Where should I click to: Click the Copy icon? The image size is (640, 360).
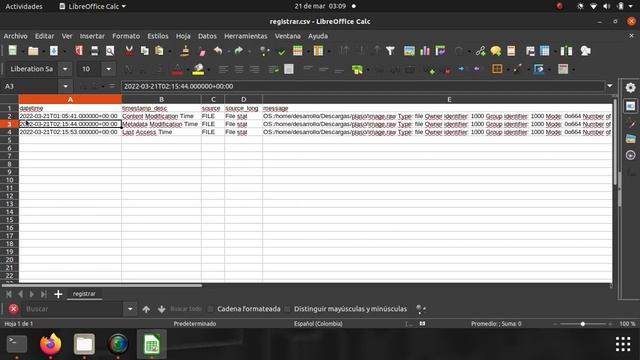tap(144, 51)
